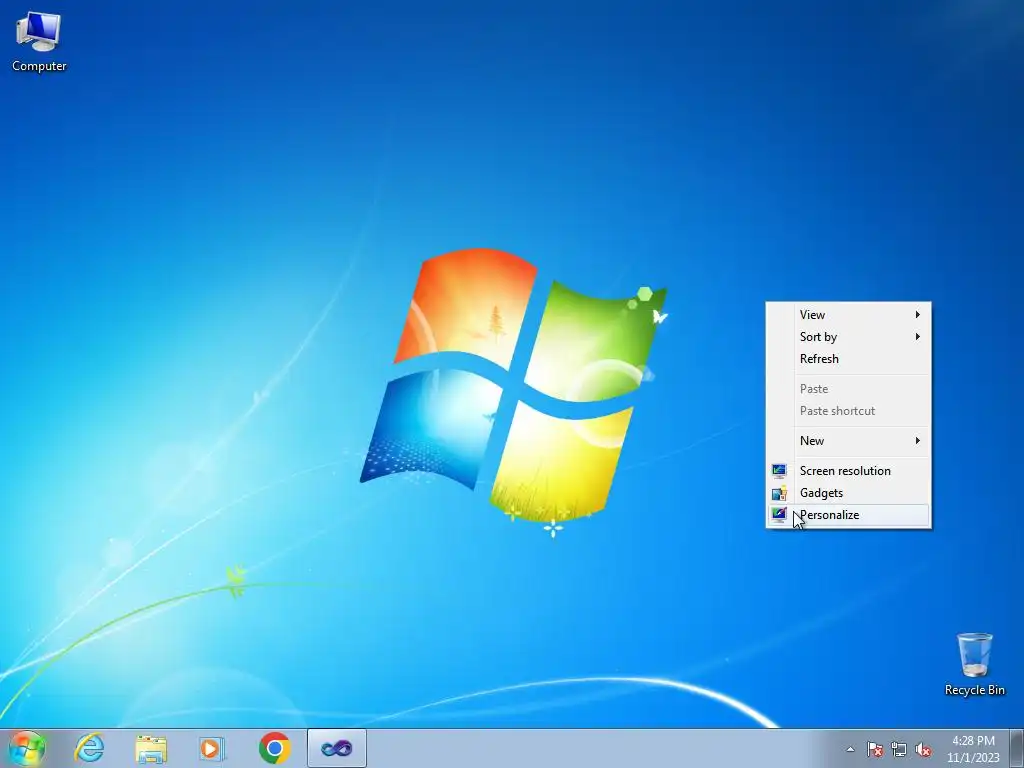Open the Windows Start menu orb

tap(27, 748)
